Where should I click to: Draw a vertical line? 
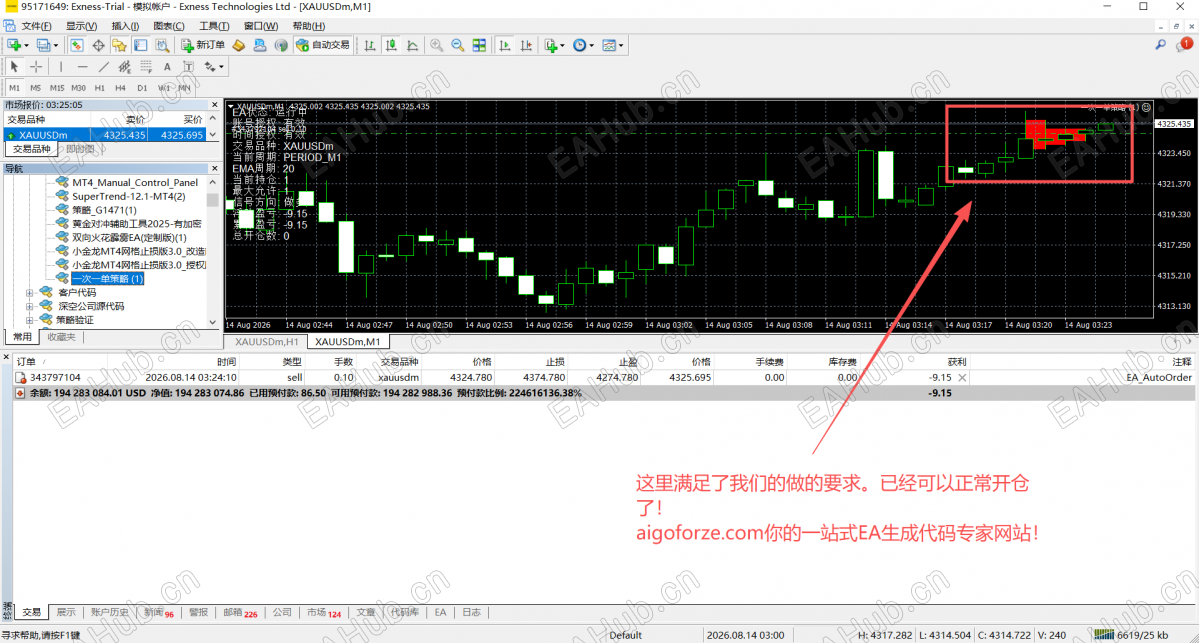click(60, 67)
